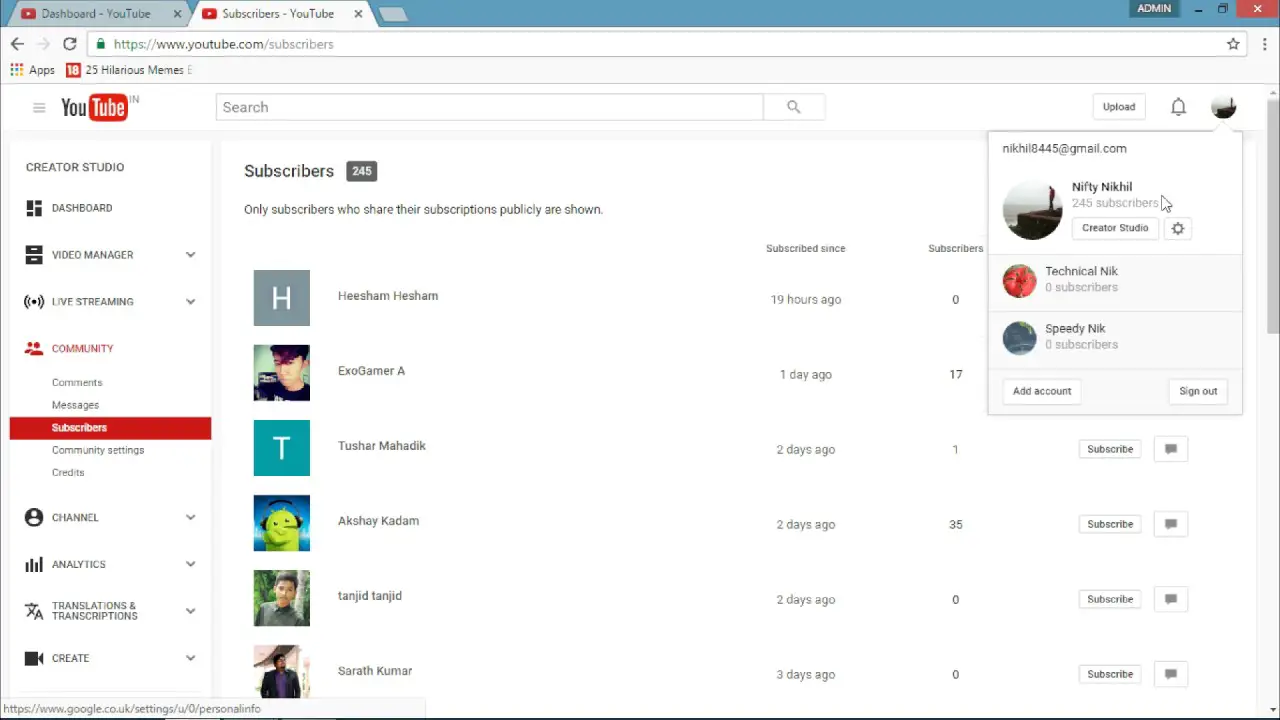Click the Create camera icon
The width and height of the screenshot is (1280, 720).
[34, 658]
